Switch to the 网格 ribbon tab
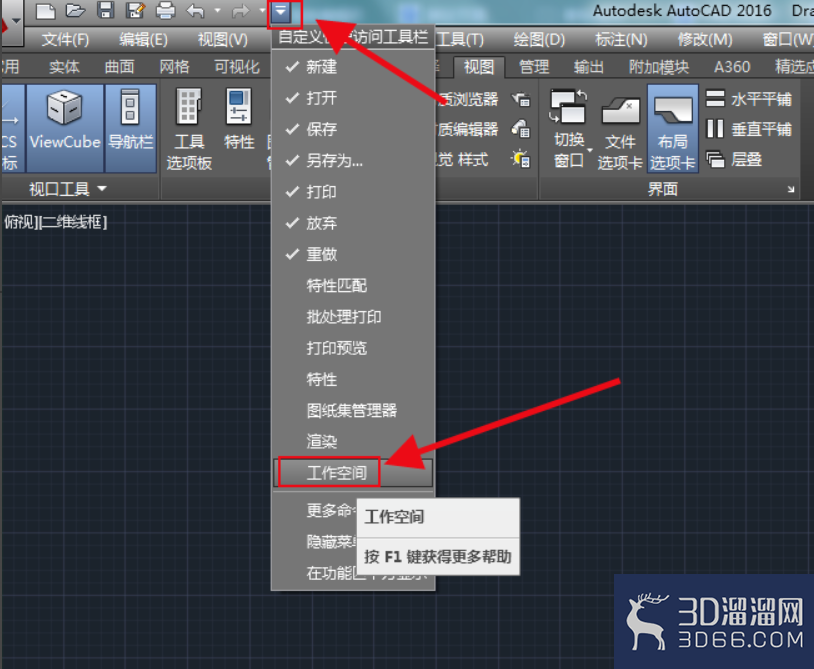The height and width of the screenshot is (669, 814). coord(174,66)
